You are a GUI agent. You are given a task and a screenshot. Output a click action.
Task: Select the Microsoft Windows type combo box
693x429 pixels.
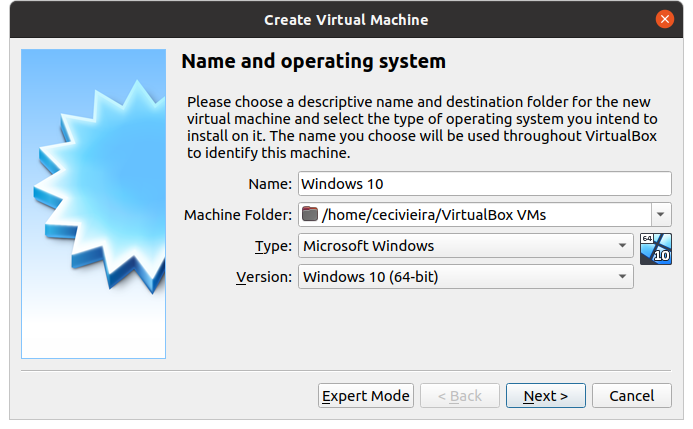click(x=466, y=246)
